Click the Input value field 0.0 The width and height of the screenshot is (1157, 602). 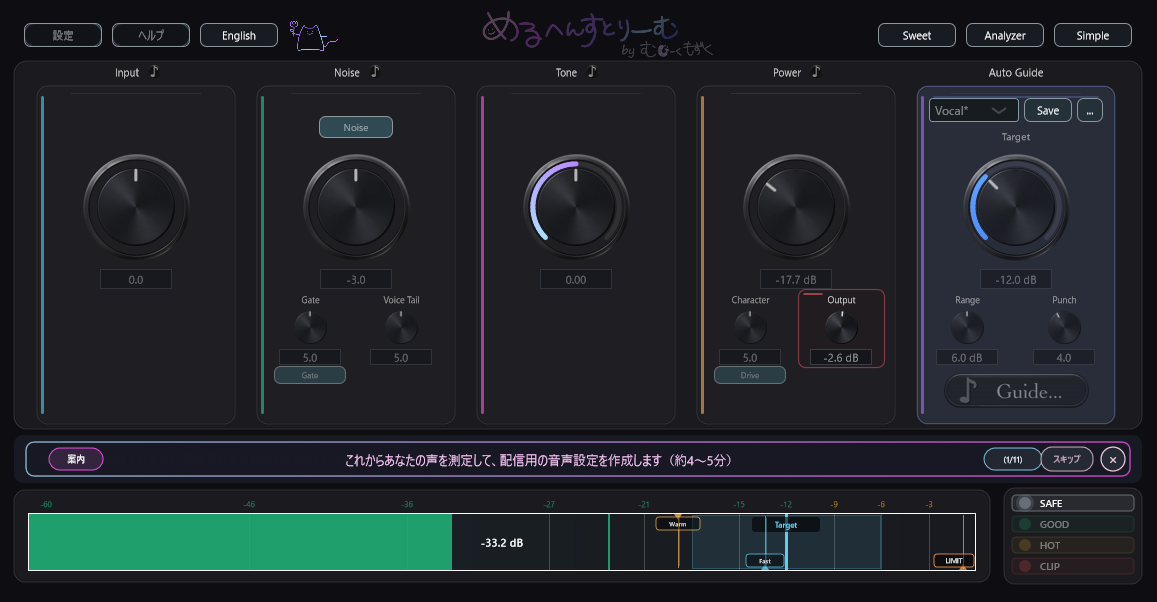[136, 280]
